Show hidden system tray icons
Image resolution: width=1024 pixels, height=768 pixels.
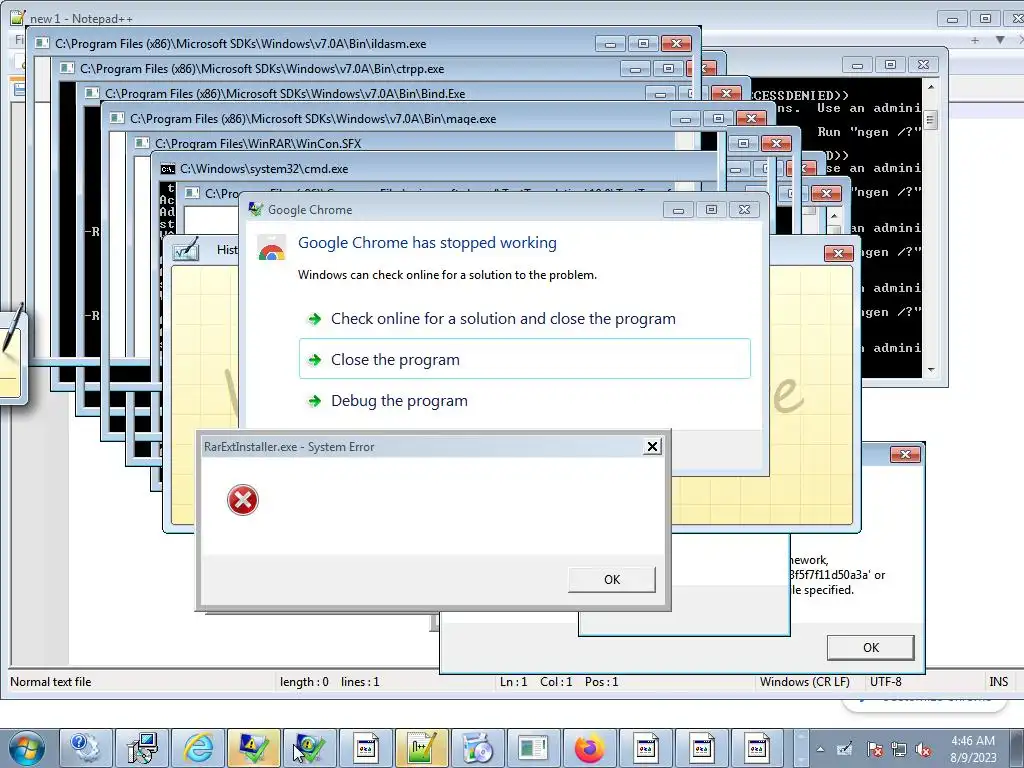click(x=820, y=749)
